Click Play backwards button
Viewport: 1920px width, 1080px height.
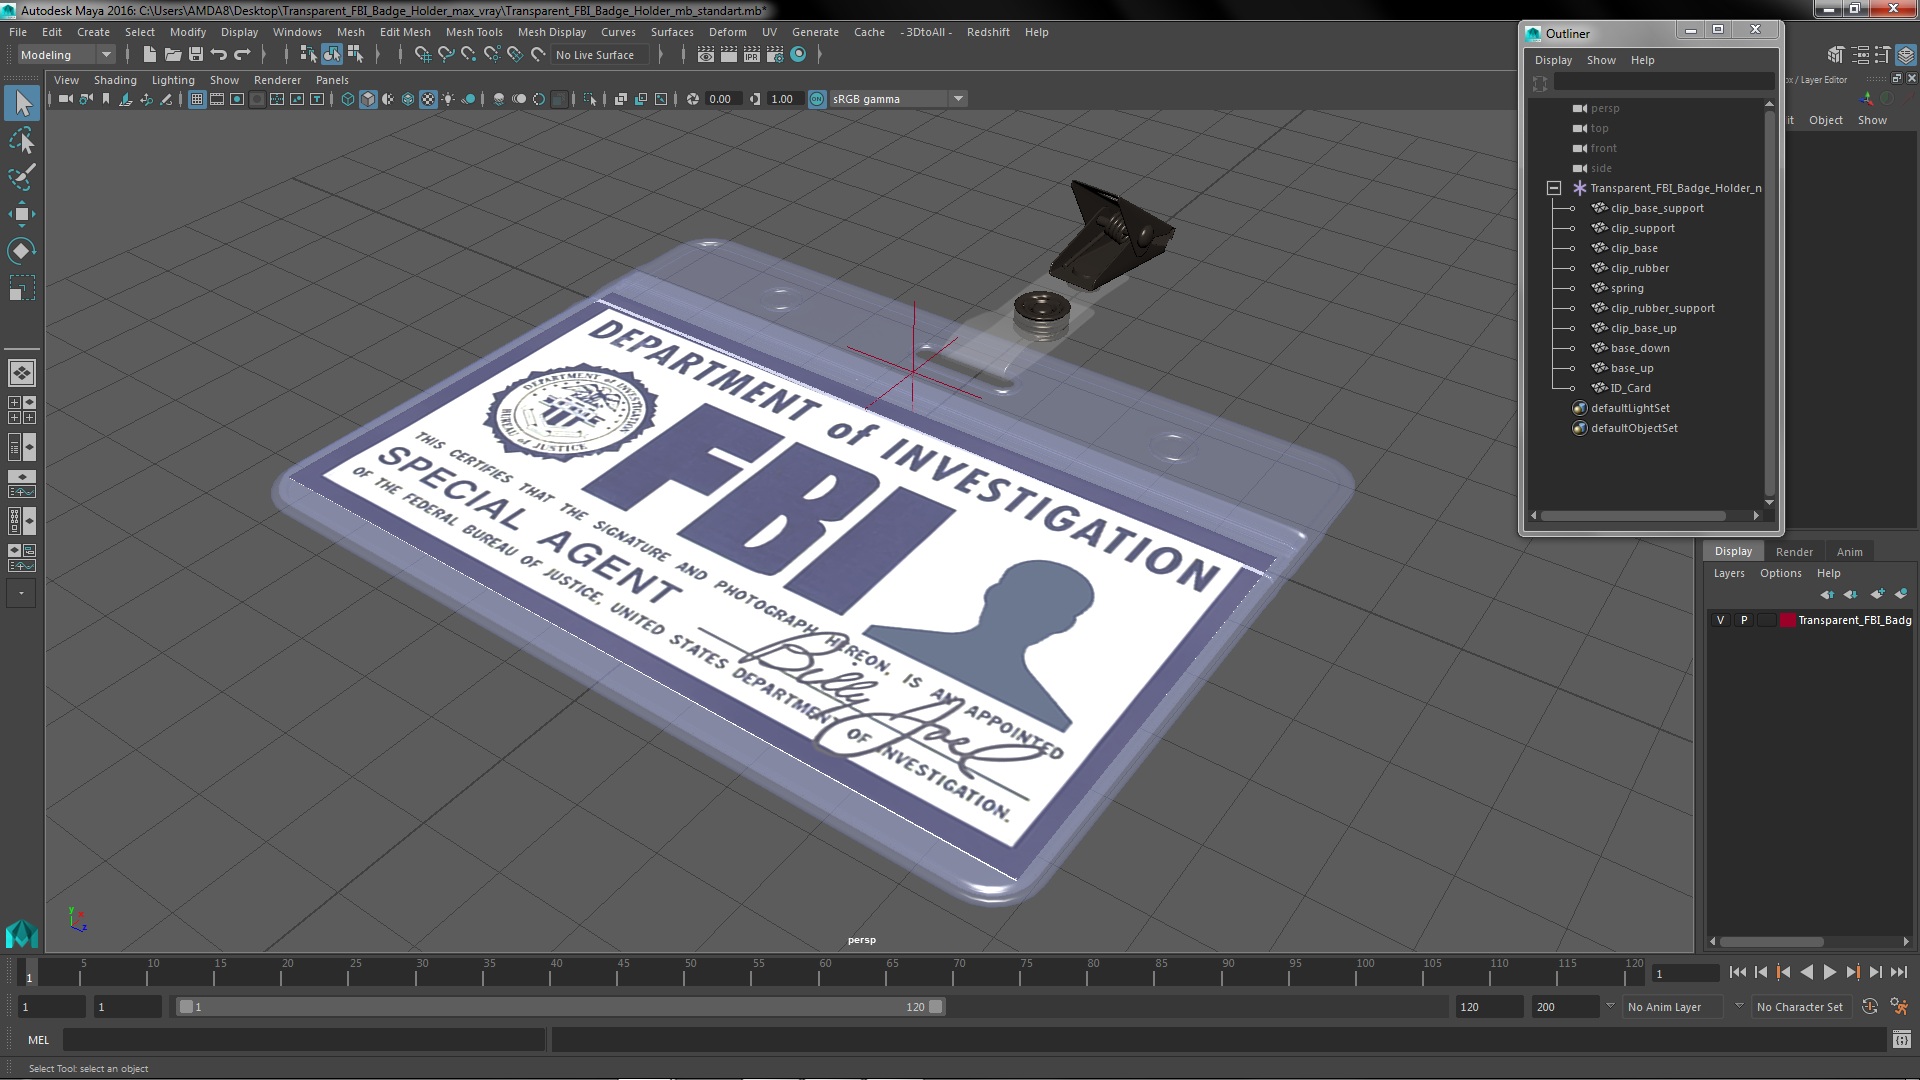coord(1806,972)
